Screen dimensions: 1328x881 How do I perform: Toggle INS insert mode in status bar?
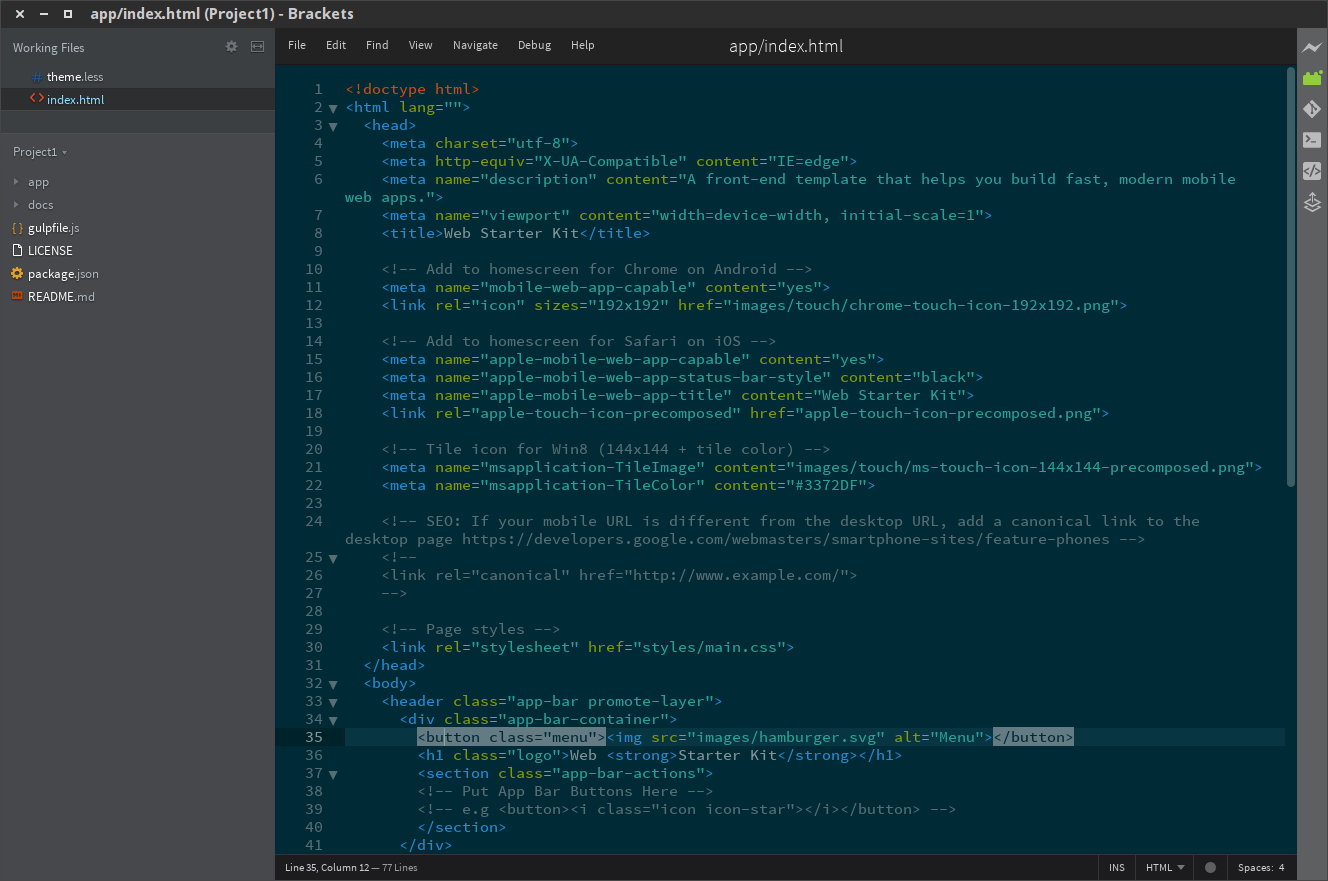click(1117, 867)
